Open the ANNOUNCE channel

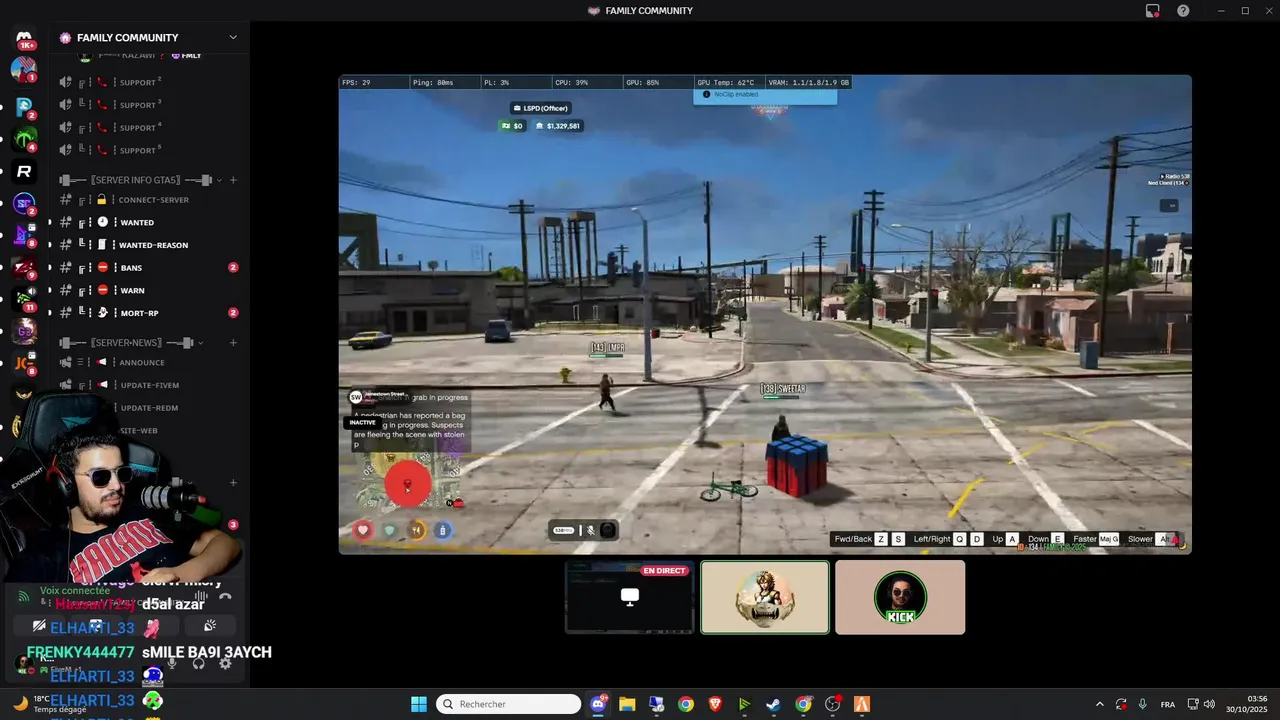148,363
